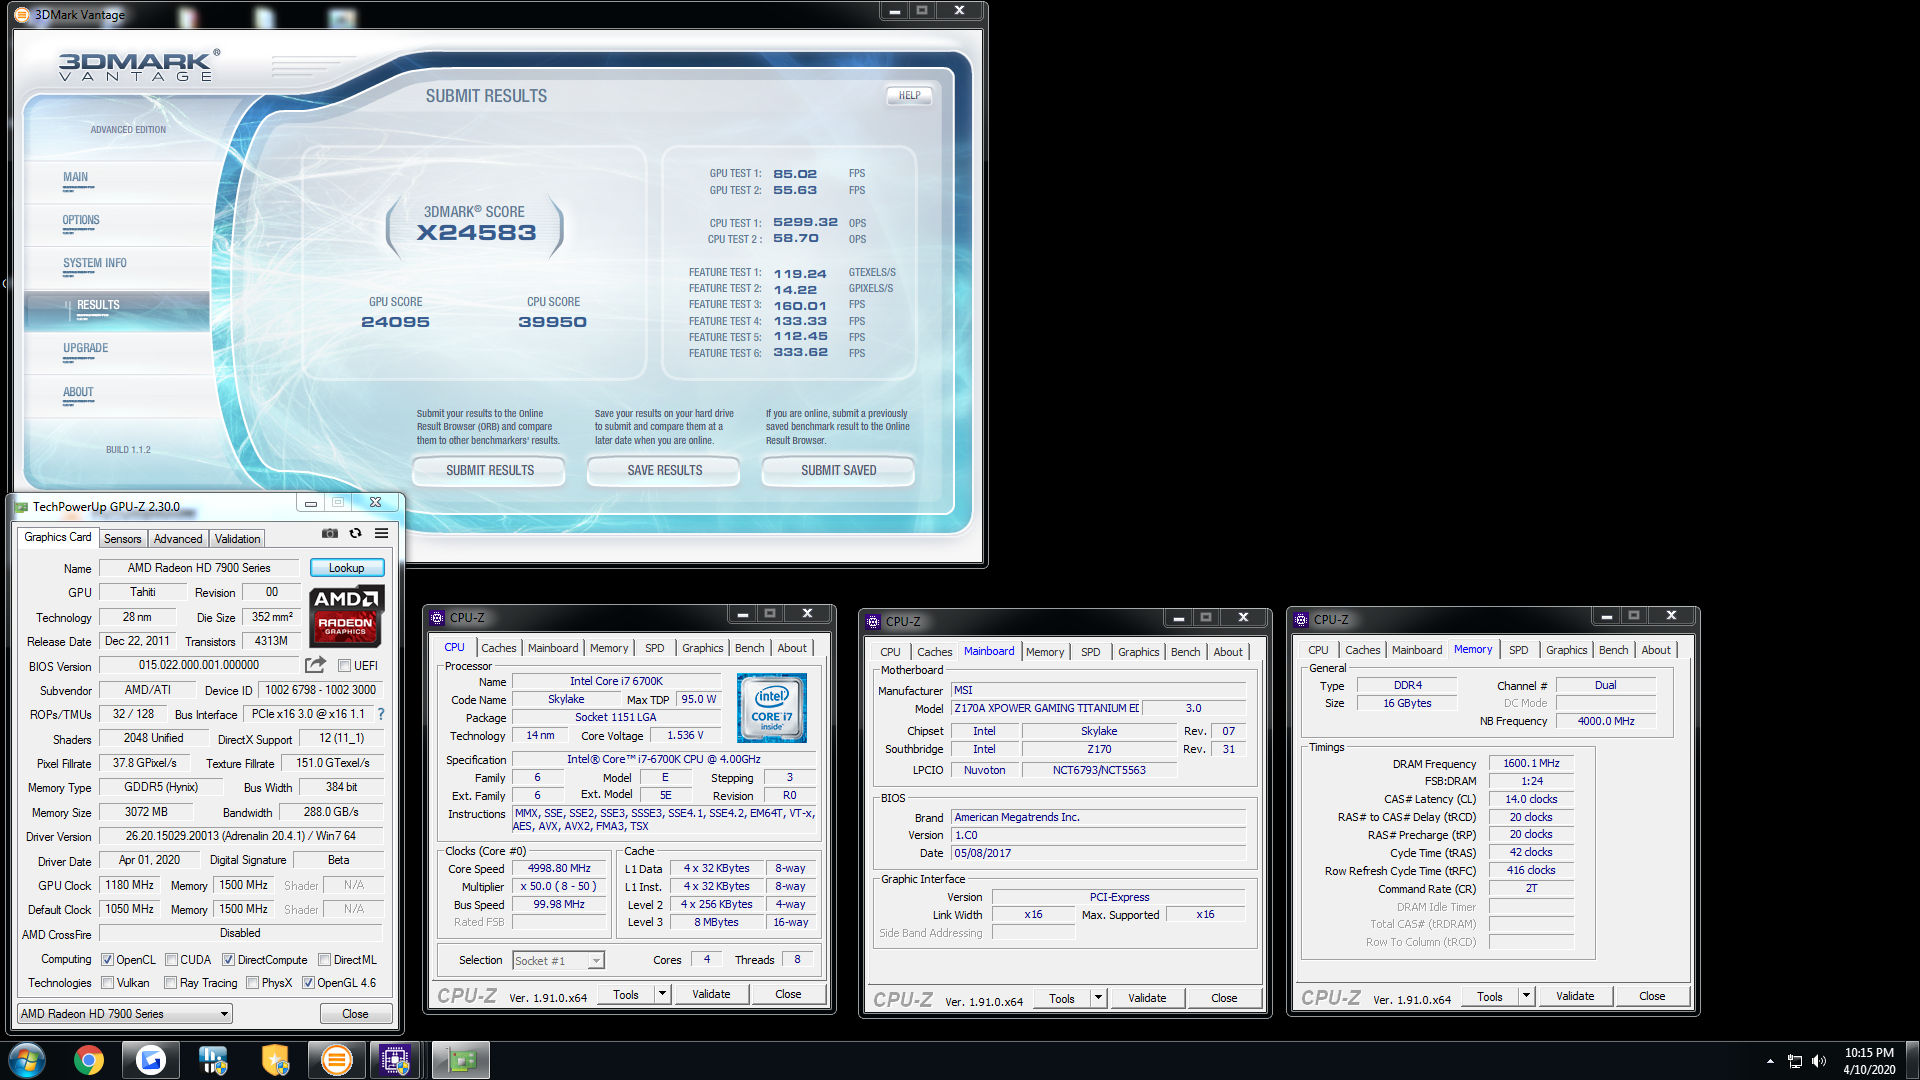Click the 3DMark Help button
1920x1080 pixels.
[909, 96]
